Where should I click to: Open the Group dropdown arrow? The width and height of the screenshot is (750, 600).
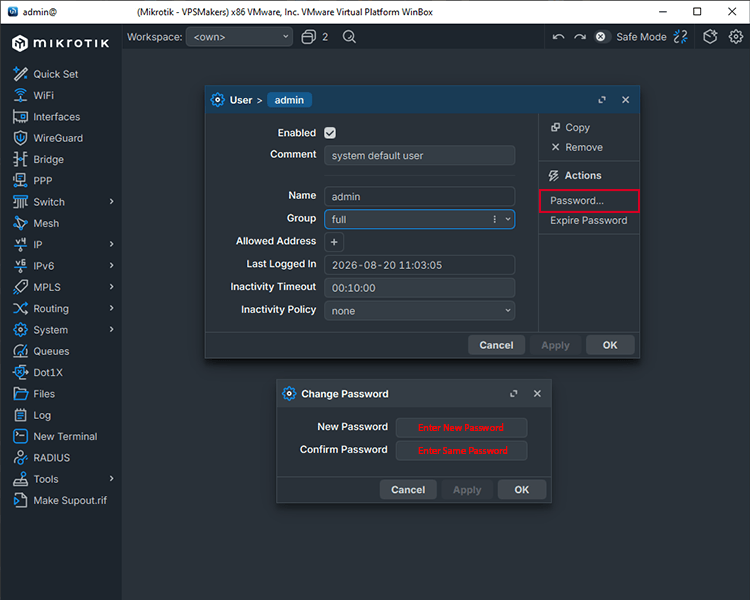pos(508,219)
